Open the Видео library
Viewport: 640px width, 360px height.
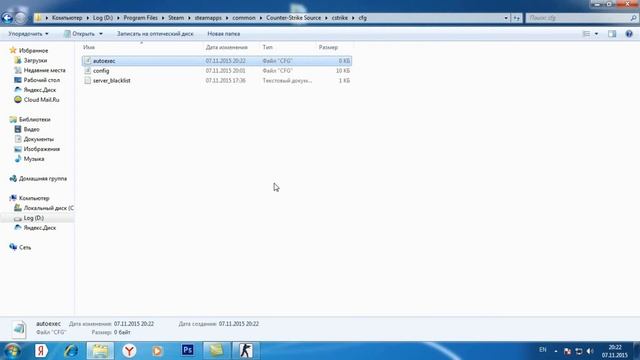coord(31,129)
